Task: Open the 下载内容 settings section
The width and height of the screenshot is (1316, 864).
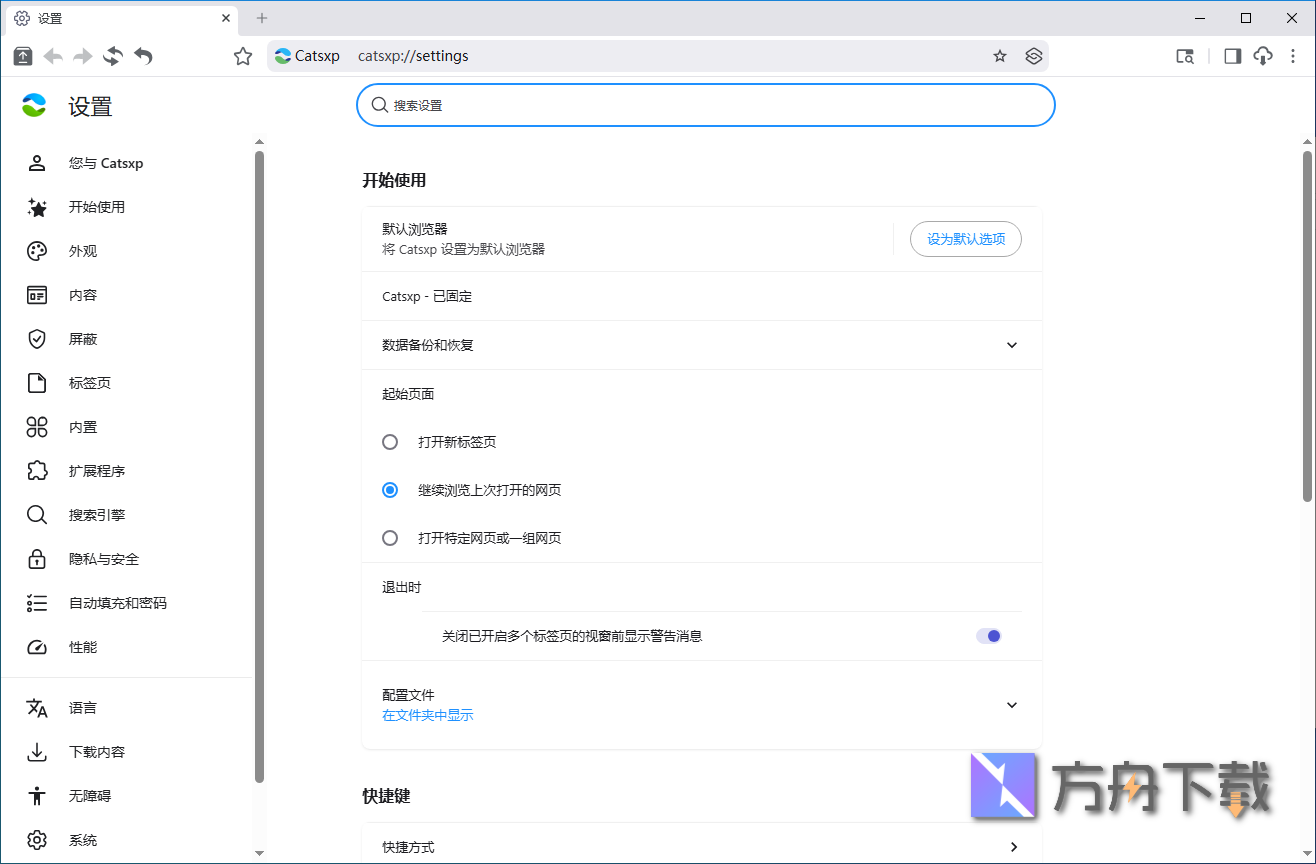Action: [95, 751]
